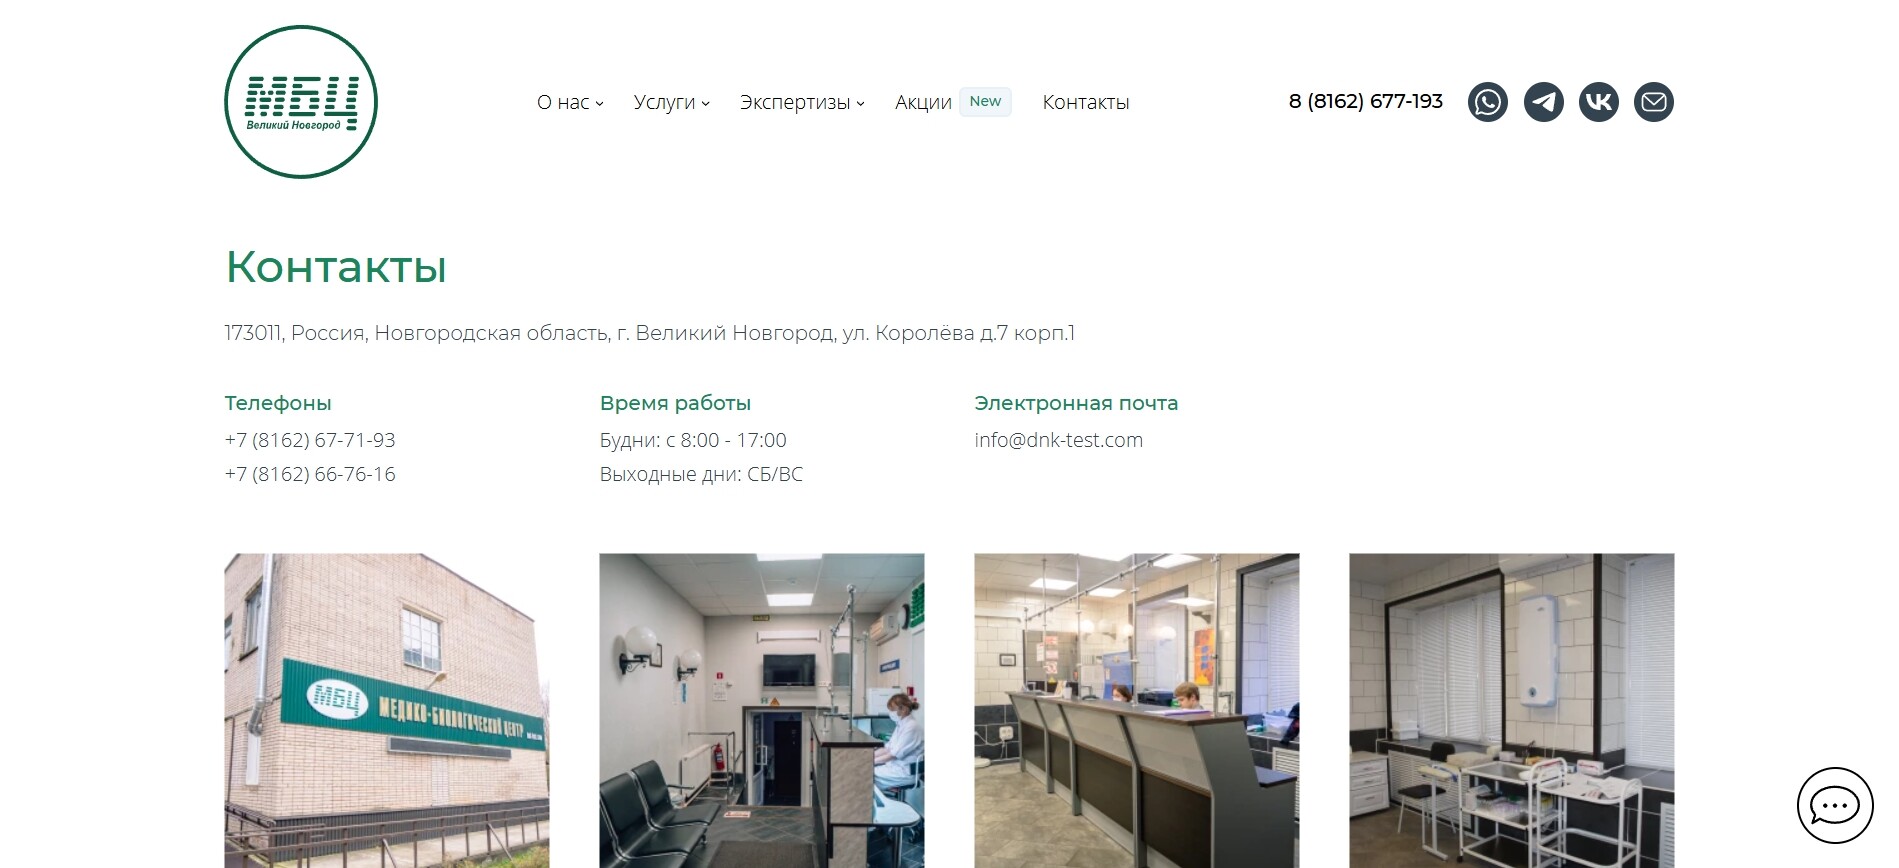Viewport: 1899px width, 868px height.
Task: Open the WhatsApp contact icon
Action: point(1487,102)
